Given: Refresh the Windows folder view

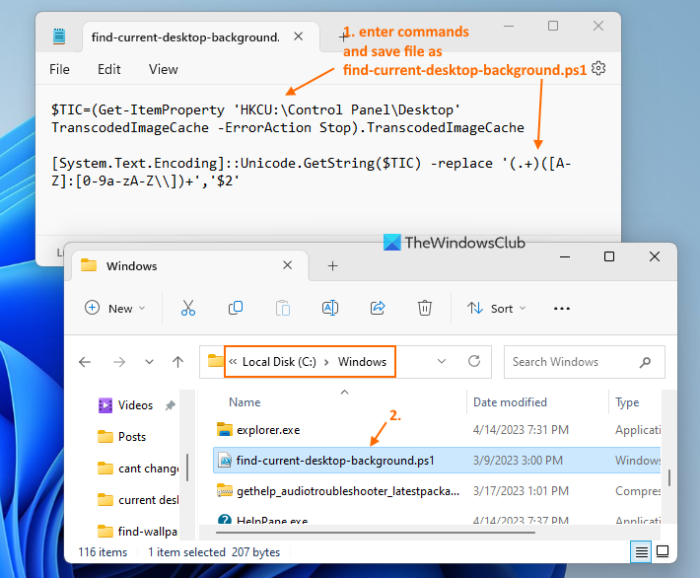Looking at the screenshot, I should 474,362.
